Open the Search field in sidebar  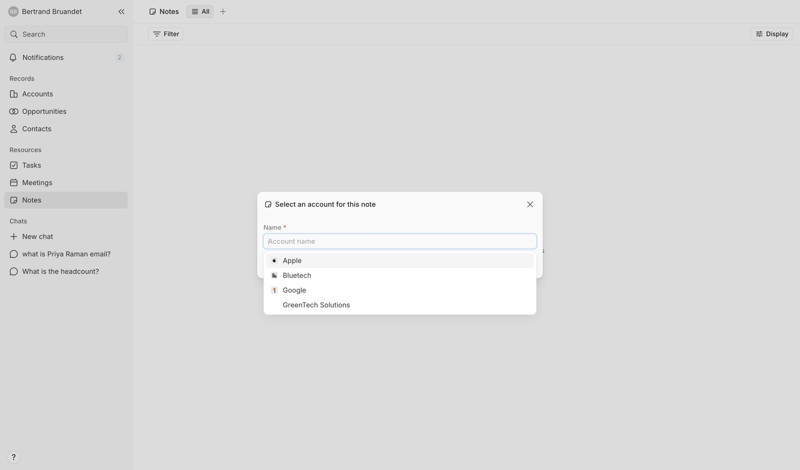click(66, 34)
